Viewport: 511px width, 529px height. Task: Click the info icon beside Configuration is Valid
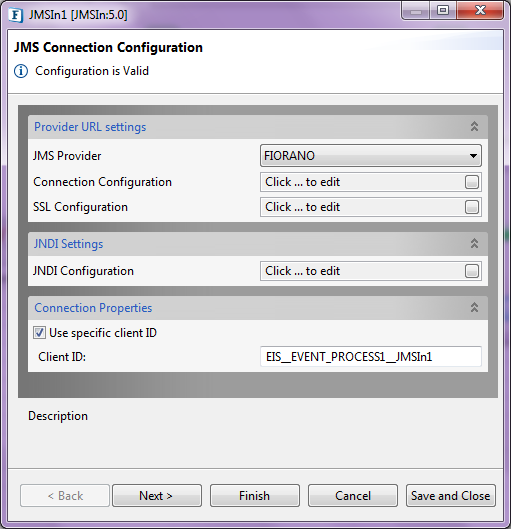tap(21, 71)
